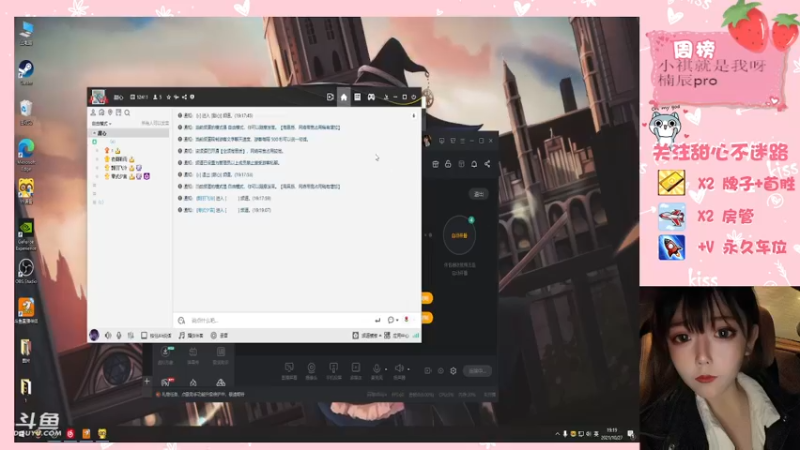Viewport: 800px width, 450px height.
Task: Open the gamepad games tab in YY
Action: (x=371, y=97)
